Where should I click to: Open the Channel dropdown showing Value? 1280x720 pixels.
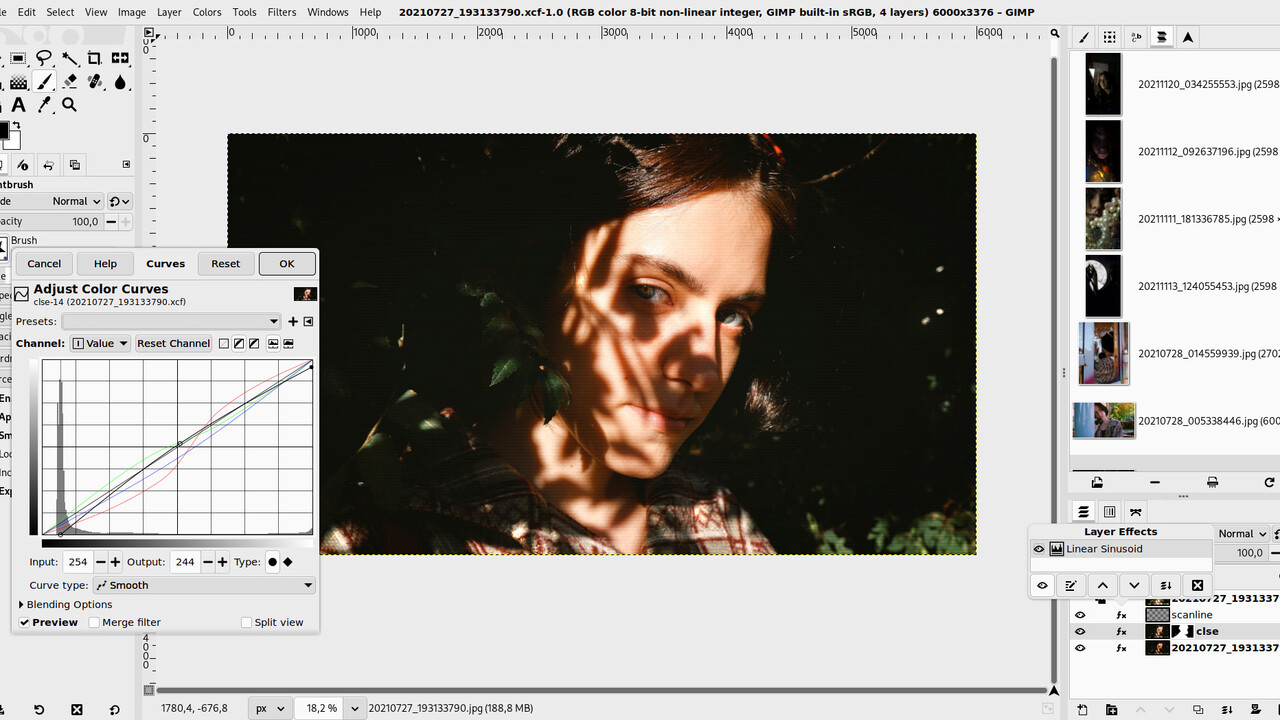point(99,343)
